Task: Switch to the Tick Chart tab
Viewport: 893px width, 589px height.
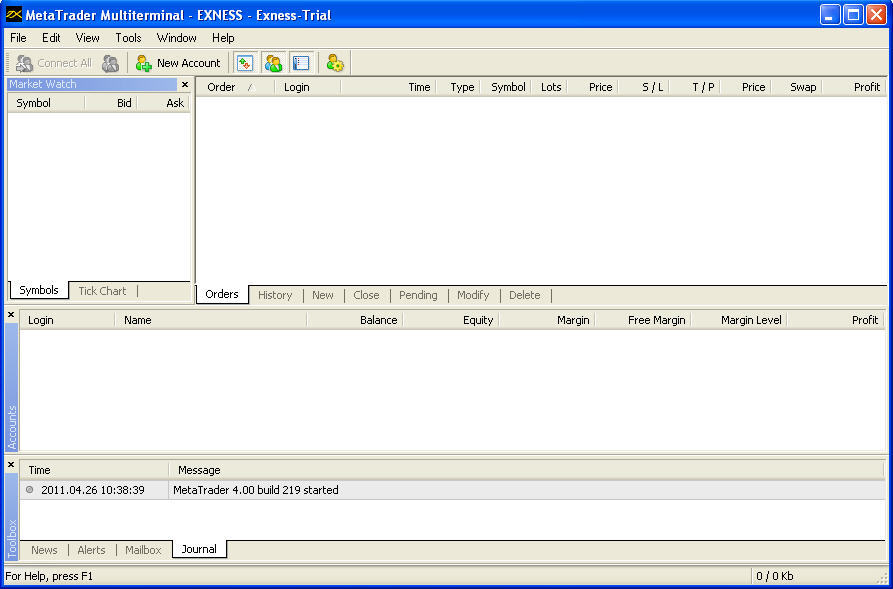Action: (x=102, y=291)
